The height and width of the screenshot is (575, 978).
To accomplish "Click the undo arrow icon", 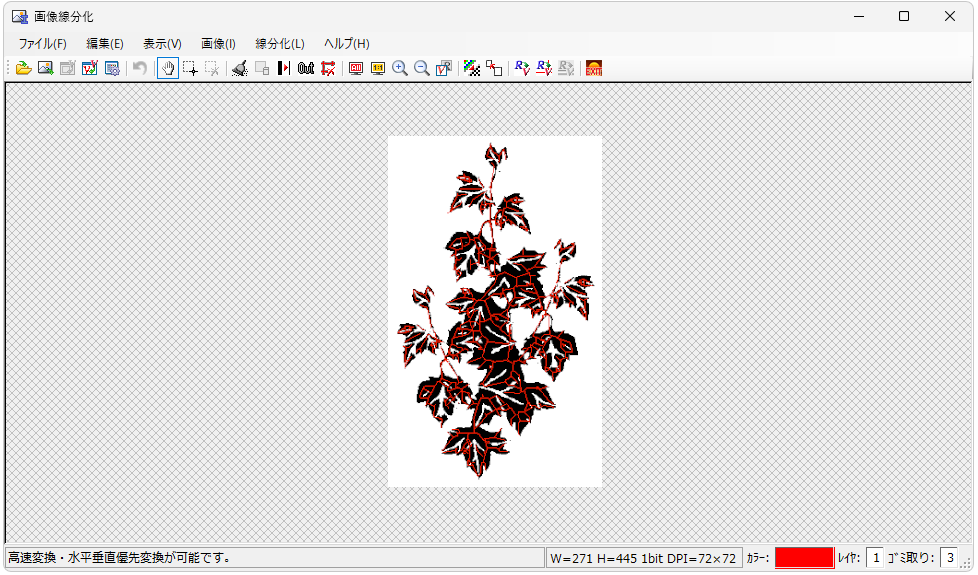I will click(x=140, y=68).
